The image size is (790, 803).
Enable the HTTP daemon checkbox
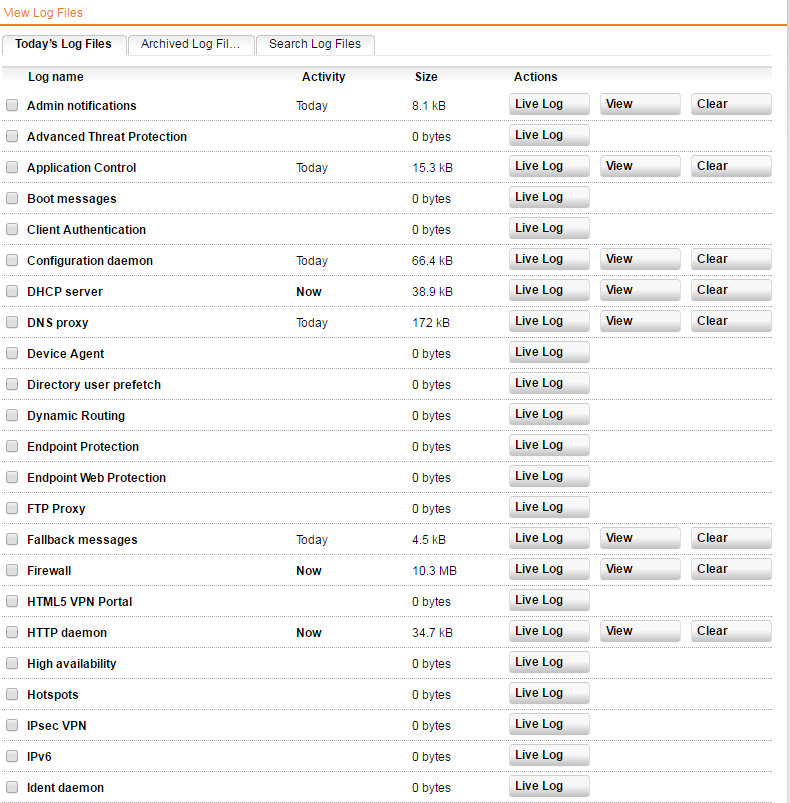12,633
